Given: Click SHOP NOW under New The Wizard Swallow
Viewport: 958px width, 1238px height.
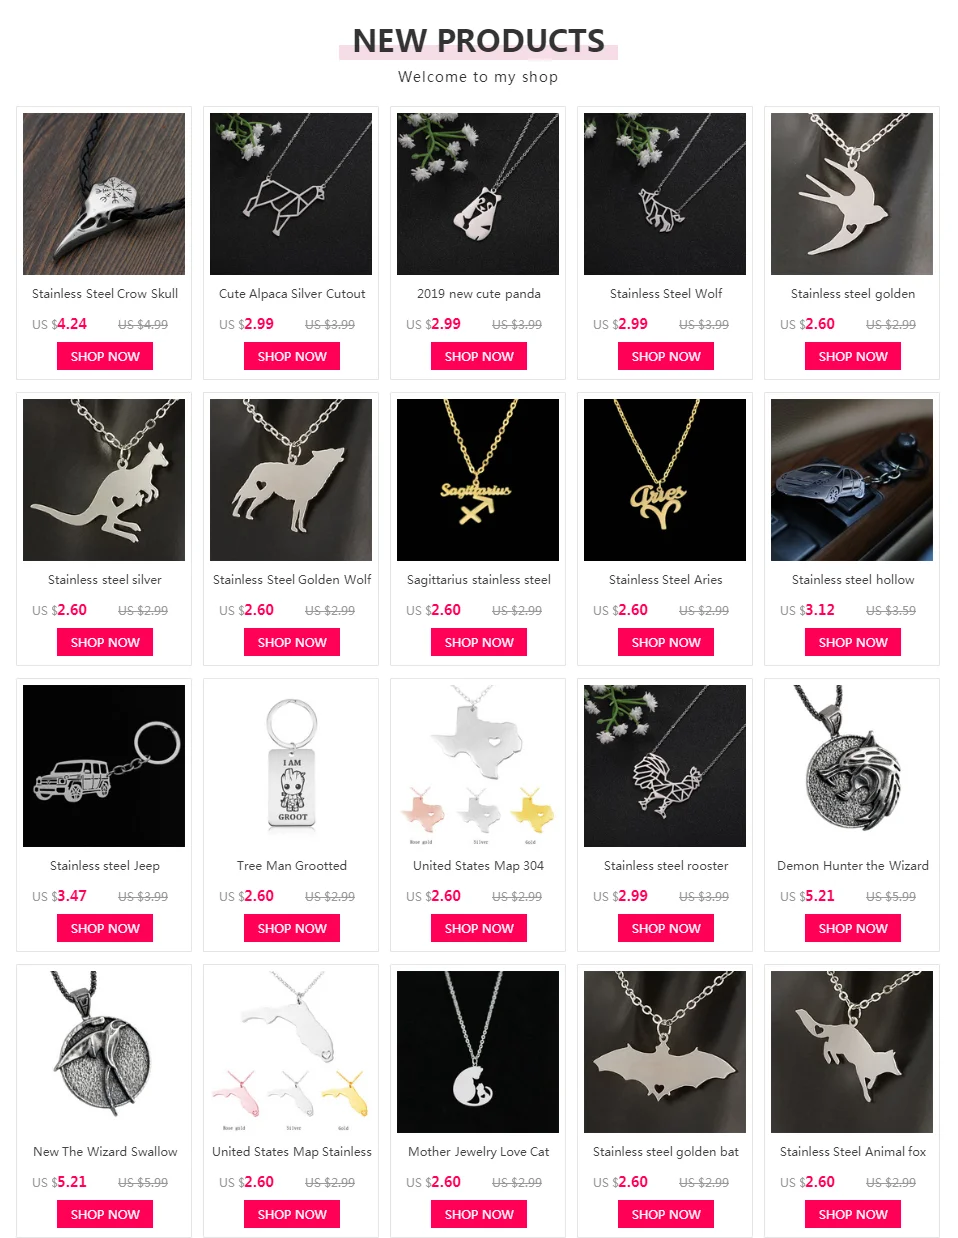Looking at the screenshot, I should [105, 1214].
